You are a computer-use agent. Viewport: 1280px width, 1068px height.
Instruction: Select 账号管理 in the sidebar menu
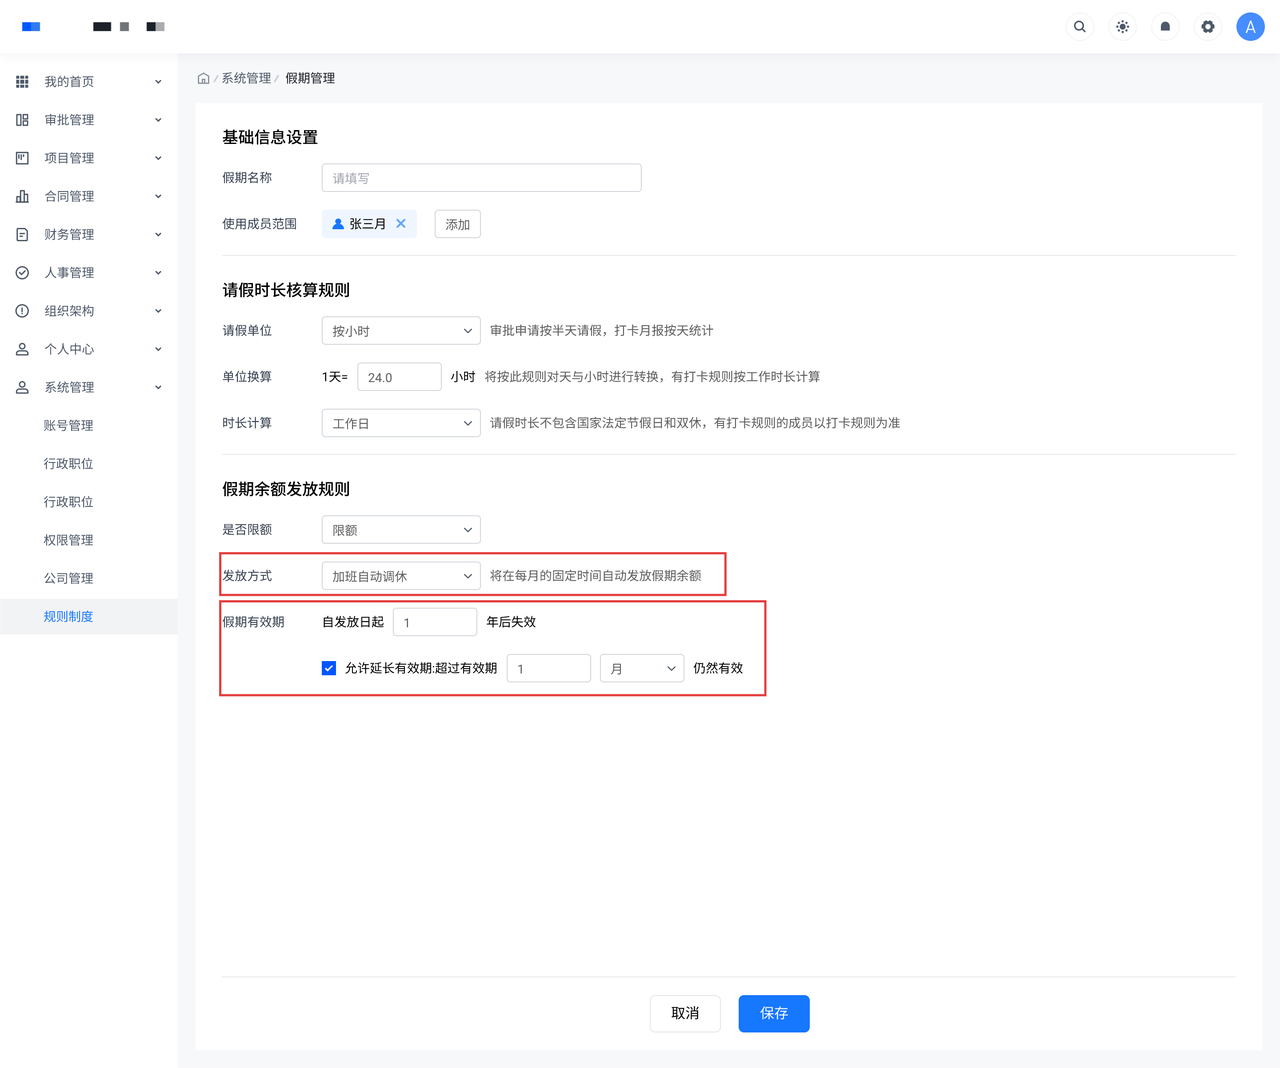tap(68, 426)
